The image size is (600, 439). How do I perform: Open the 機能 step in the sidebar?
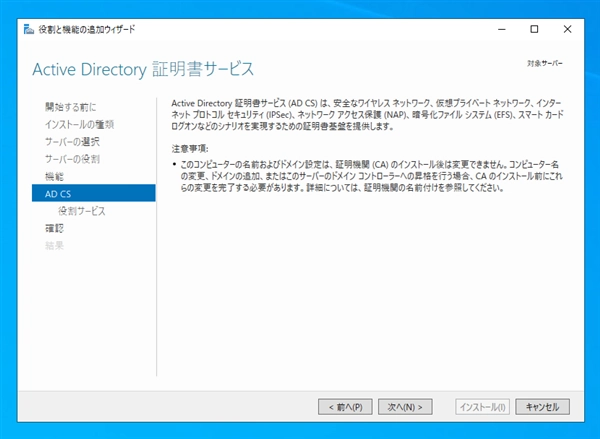click(x=54, y=176)
